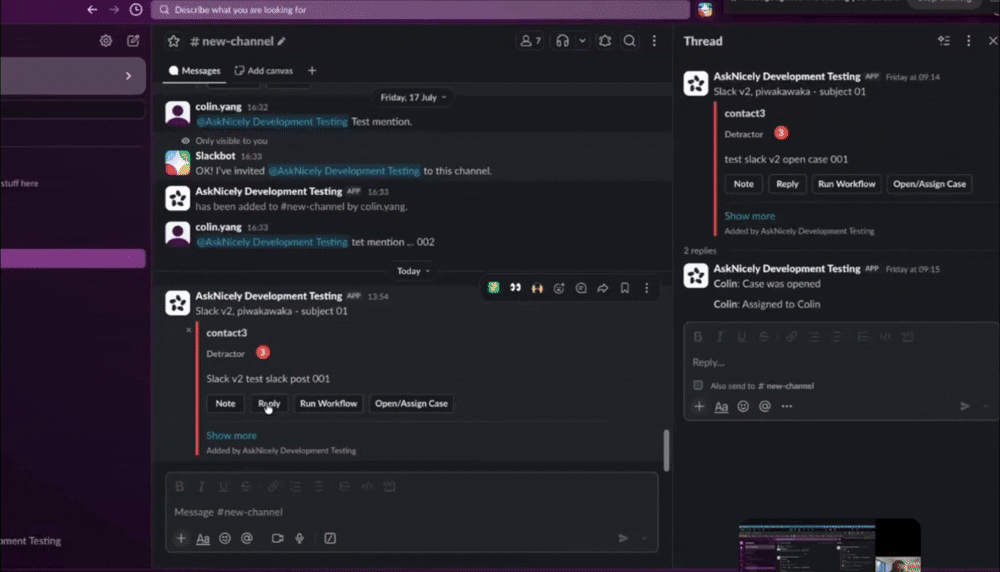Attach file with plus in channel composer
1000x572 pixels.
pyautogui.click(x=181, y=538)
